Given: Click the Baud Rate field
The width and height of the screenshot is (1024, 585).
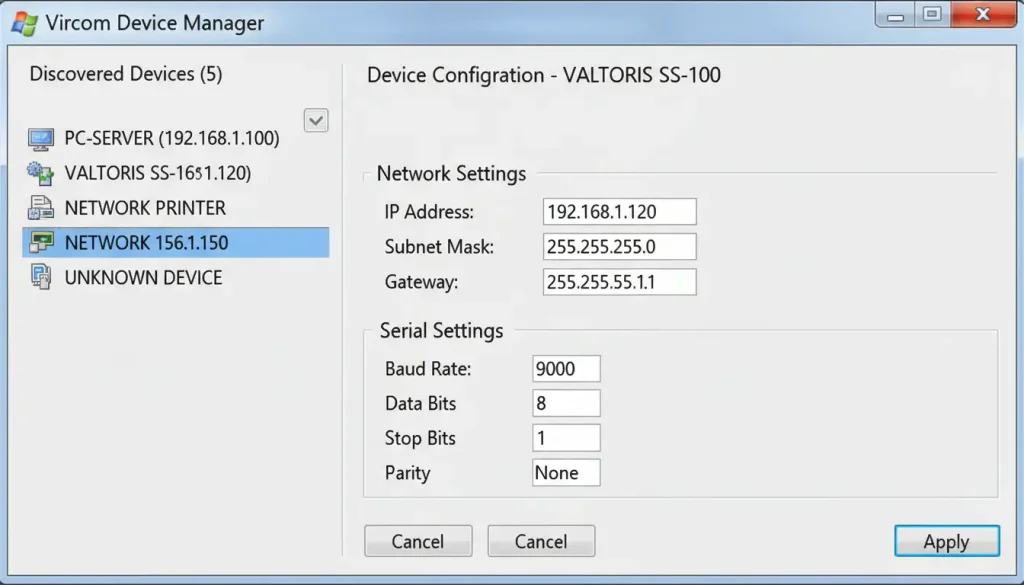Looking at the screenshot, I should (566, 369).
